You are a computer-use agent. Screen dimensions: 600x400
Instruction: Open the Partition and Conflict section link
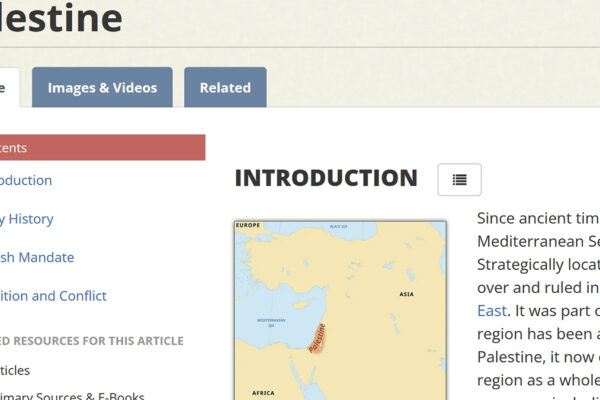(x=53, y=296)
